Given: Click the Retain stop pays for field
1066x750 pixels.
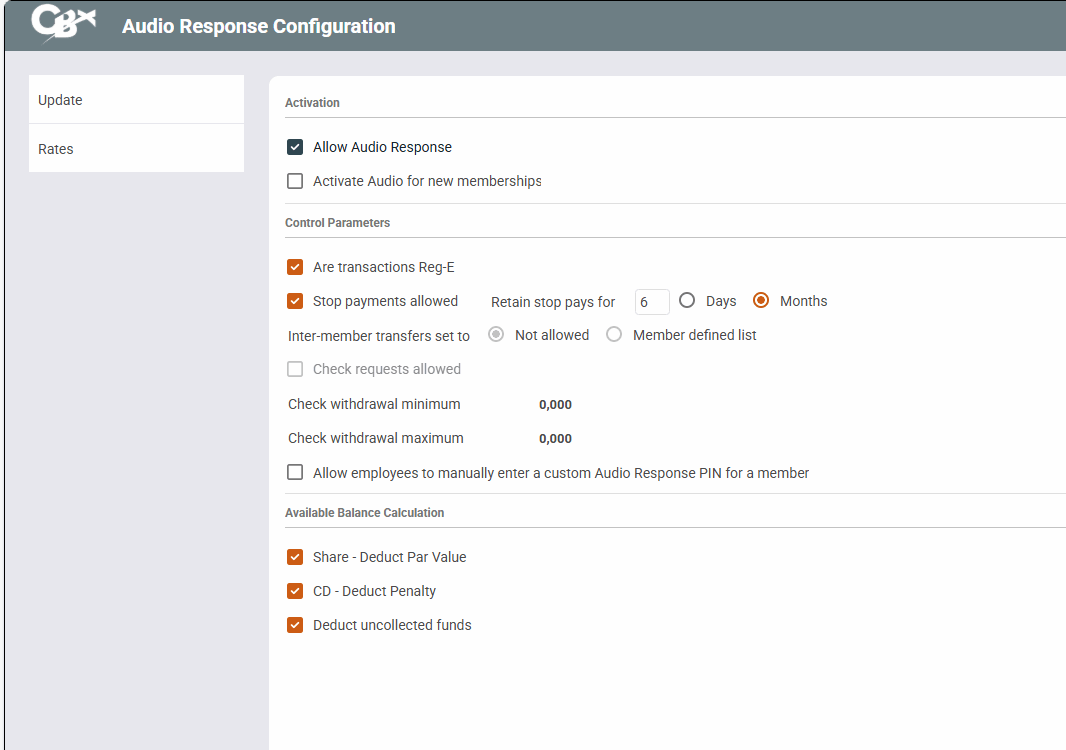Looking at the screenshot, I should pos(652,302).
